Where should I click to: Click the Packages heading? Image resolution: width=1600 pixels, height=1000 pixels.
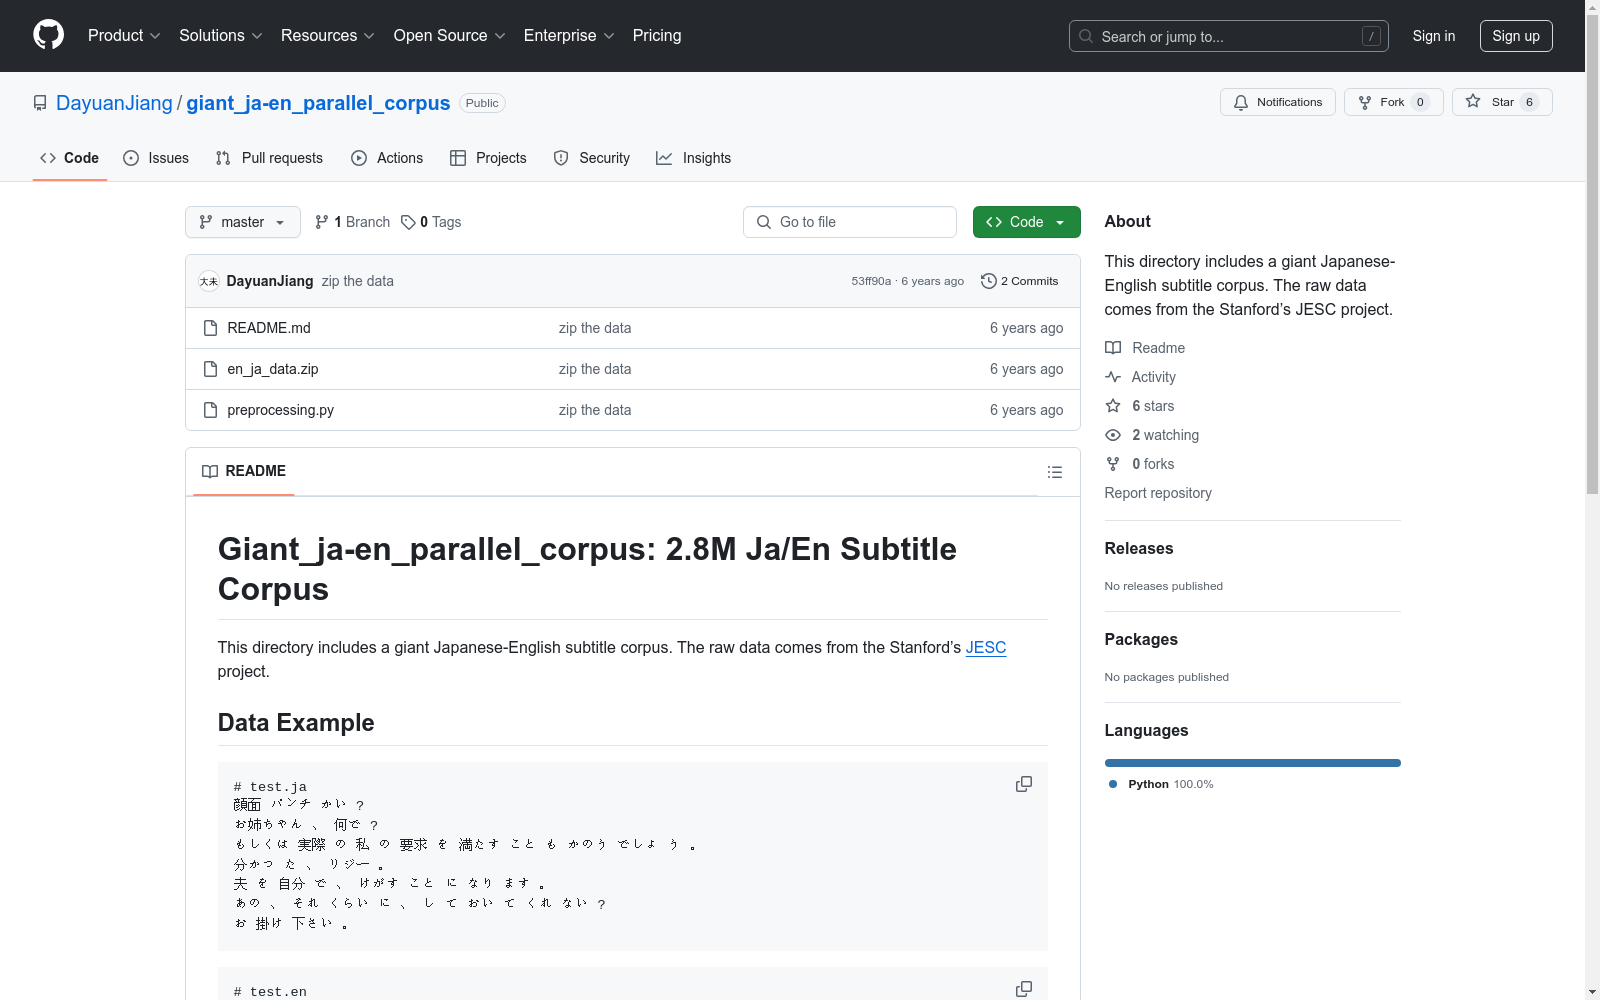click(x=1141, y=639)
